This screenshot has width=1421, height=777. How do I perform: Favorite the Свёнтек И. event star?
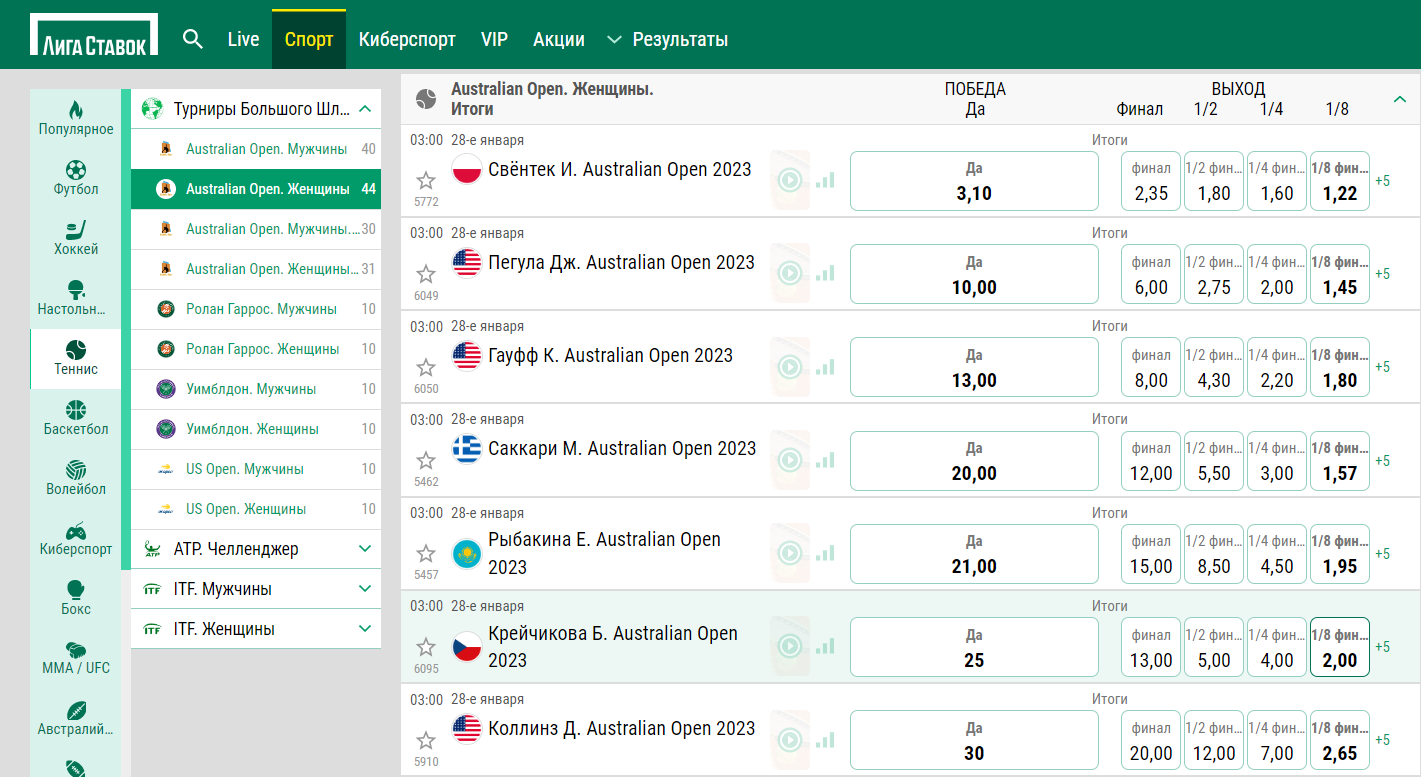tap(426, 180)
